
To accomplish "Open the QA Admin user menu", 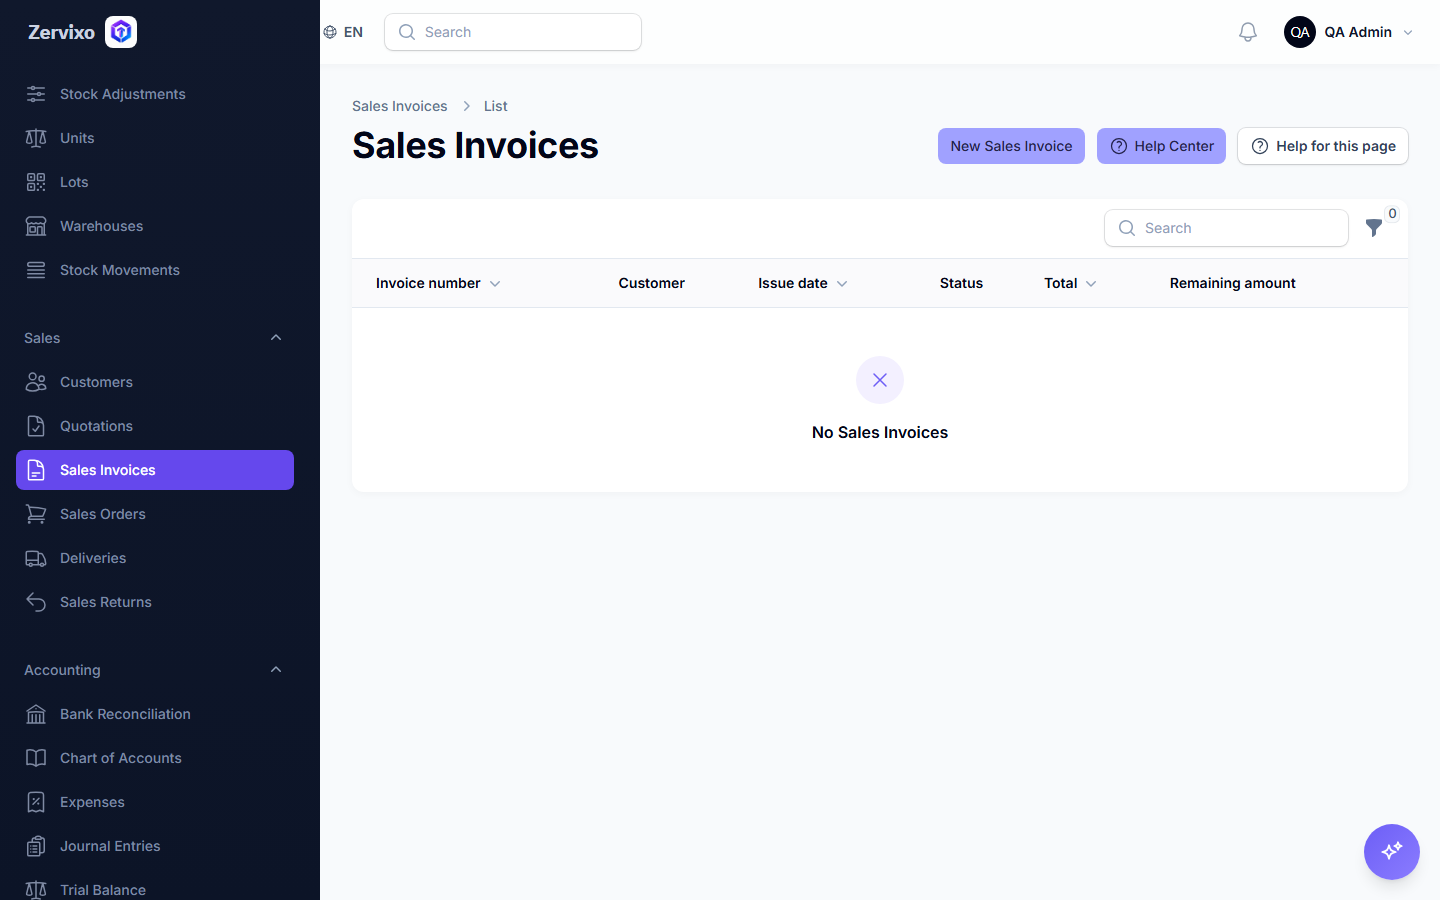I will click(1349, 32).
